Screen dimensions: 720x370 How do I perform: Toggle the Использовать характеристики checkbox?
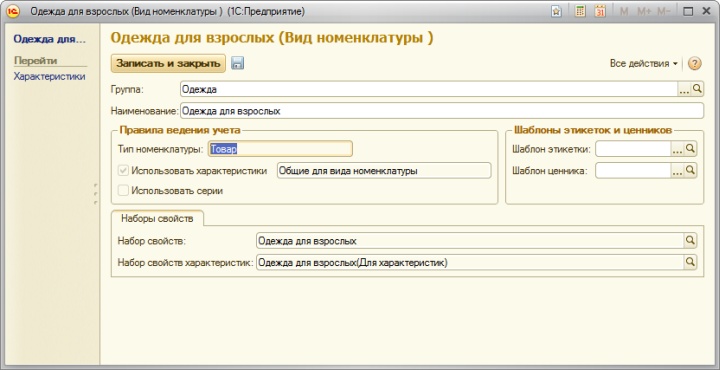[123, 170]
